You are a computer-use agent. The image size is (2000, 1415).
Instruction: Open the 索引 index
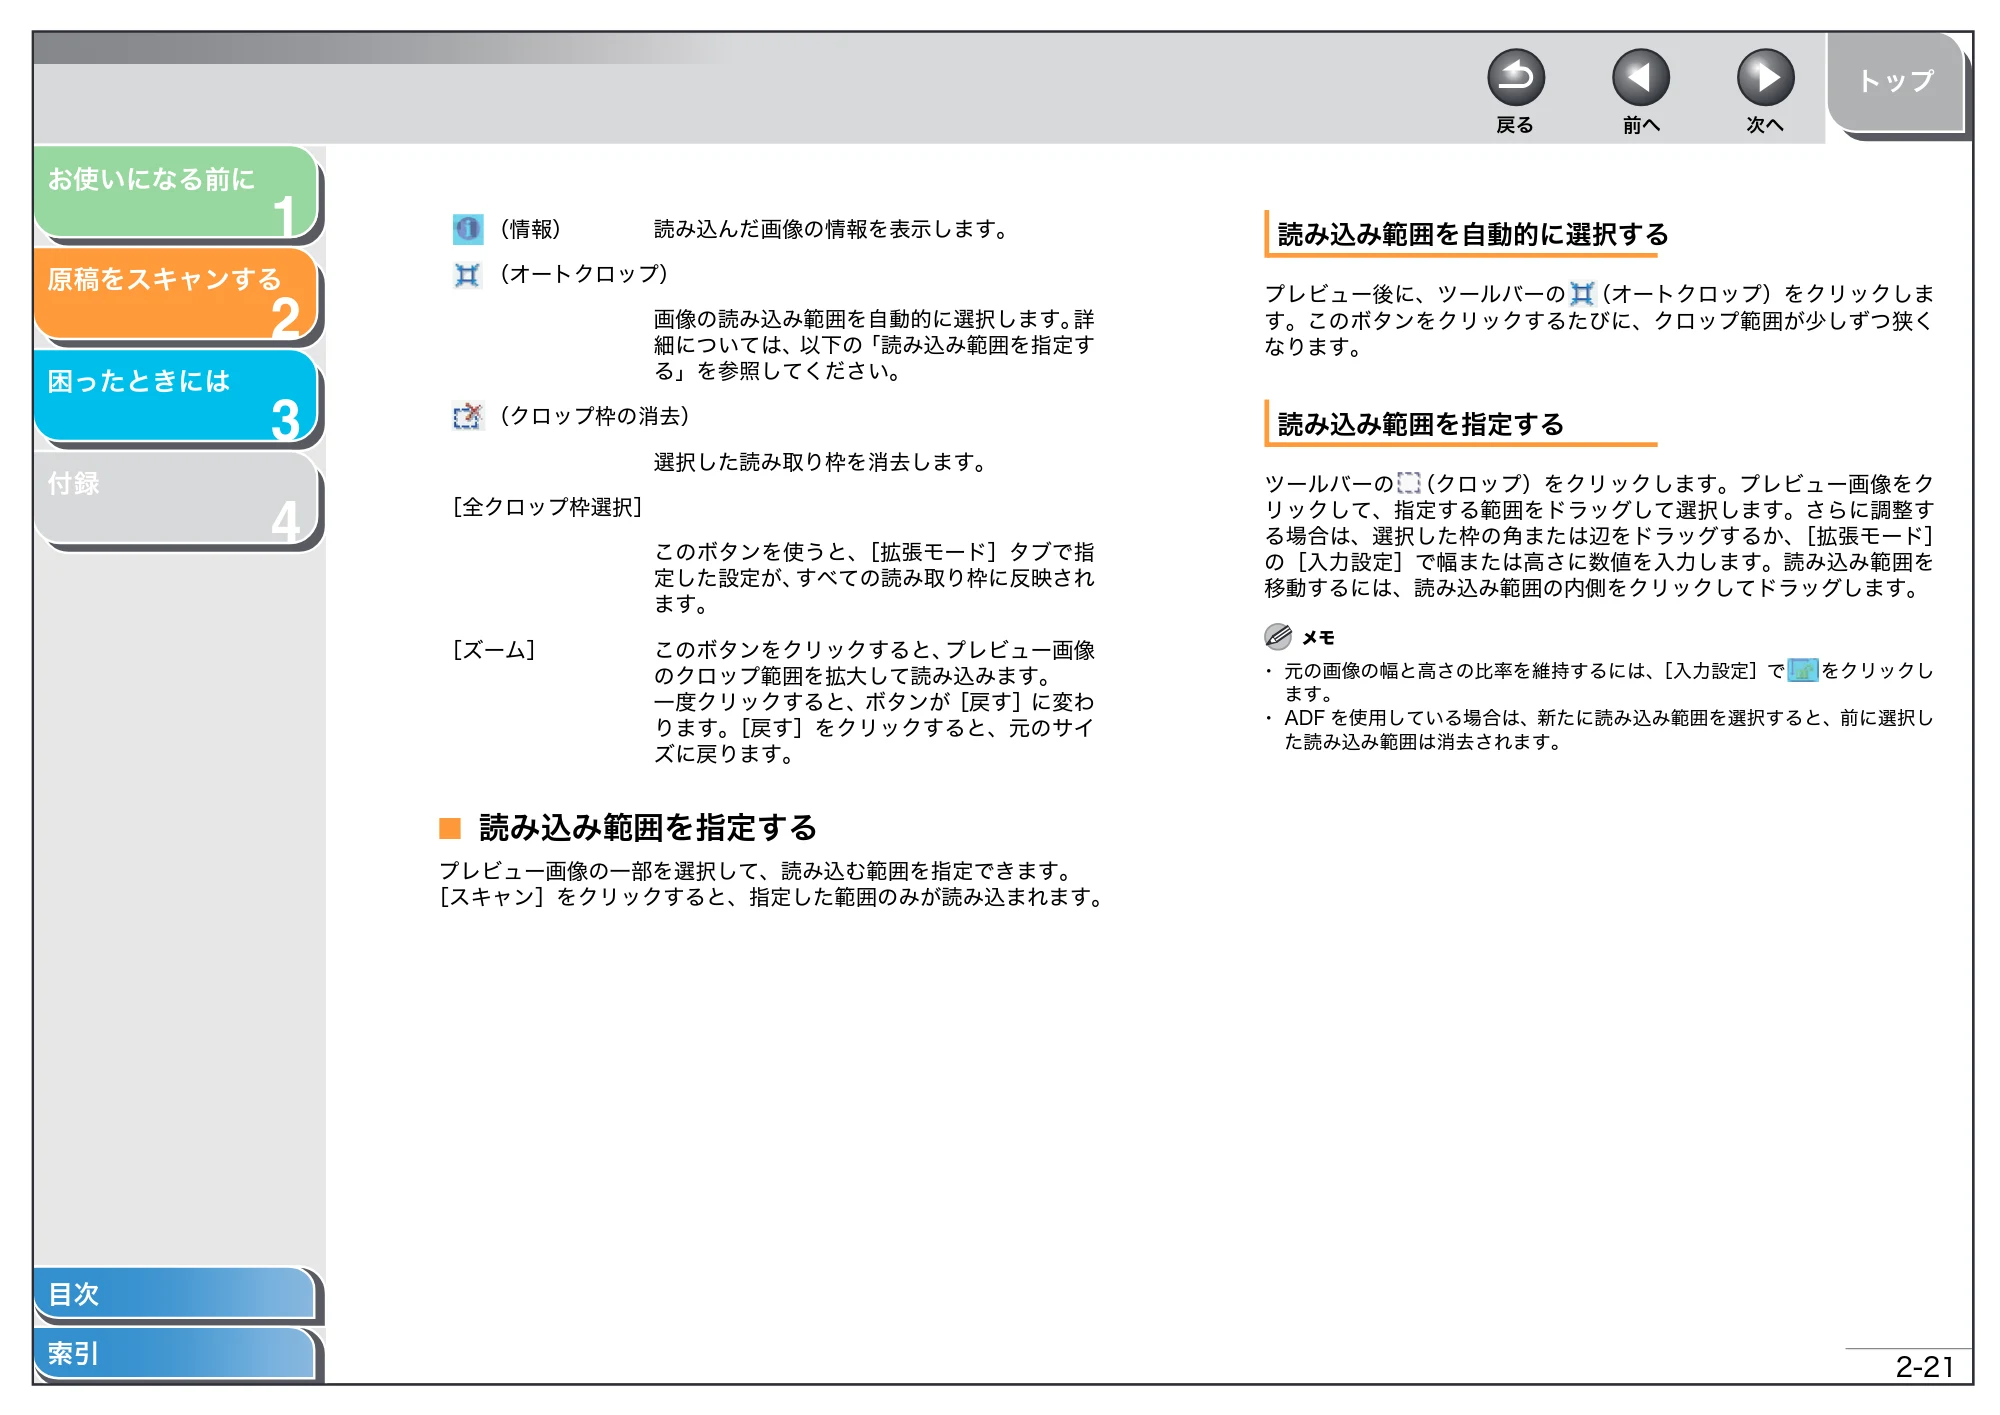pos(174,1353)
